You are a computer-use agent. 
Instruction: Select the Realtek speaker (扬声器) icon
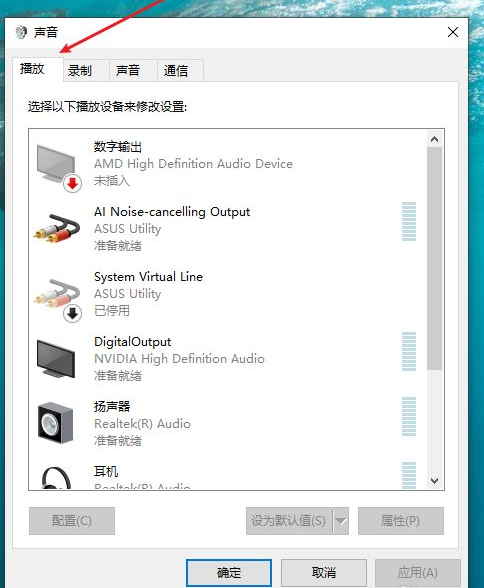tap(55, 423)
